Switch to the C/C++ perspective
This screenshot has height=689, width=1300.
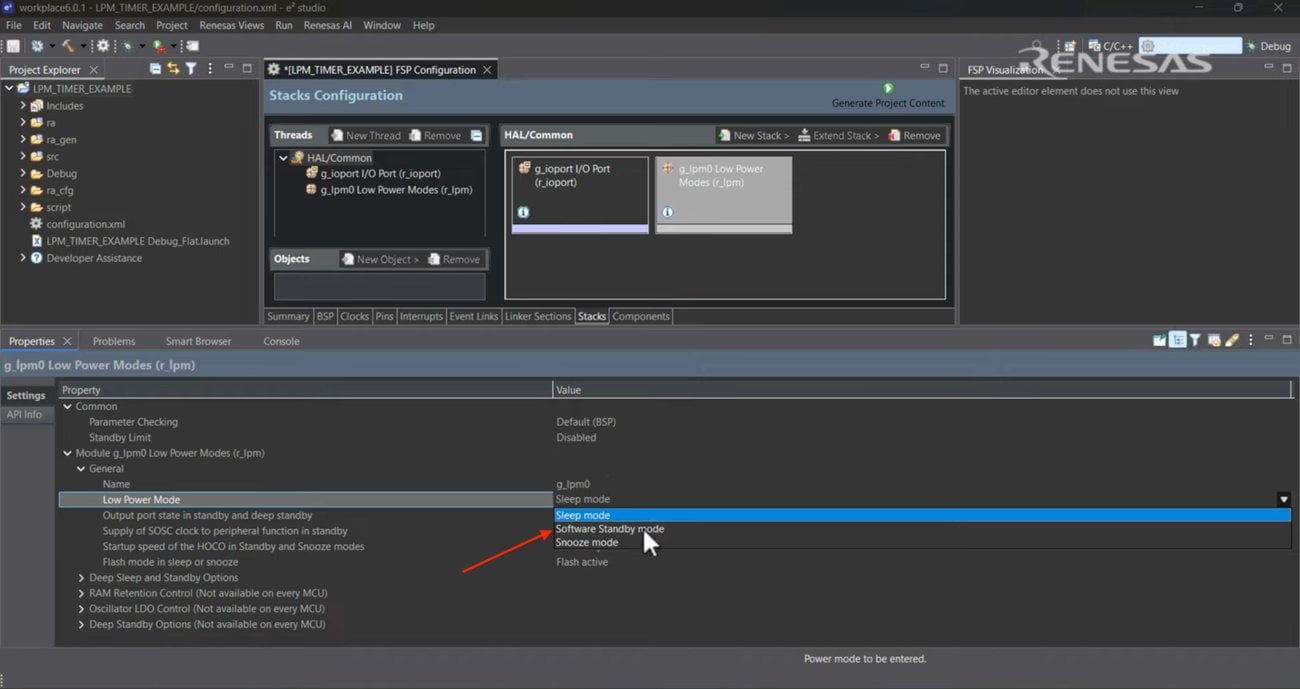click(1110, 46)
